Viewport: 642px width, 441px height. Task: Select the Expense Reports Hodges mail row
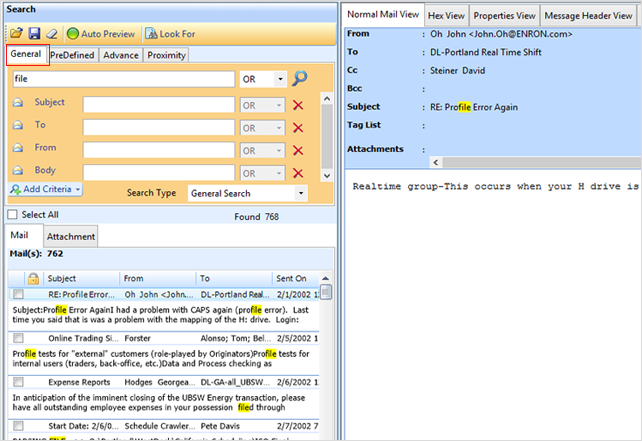pyautogui.click(x=163, y=382)
